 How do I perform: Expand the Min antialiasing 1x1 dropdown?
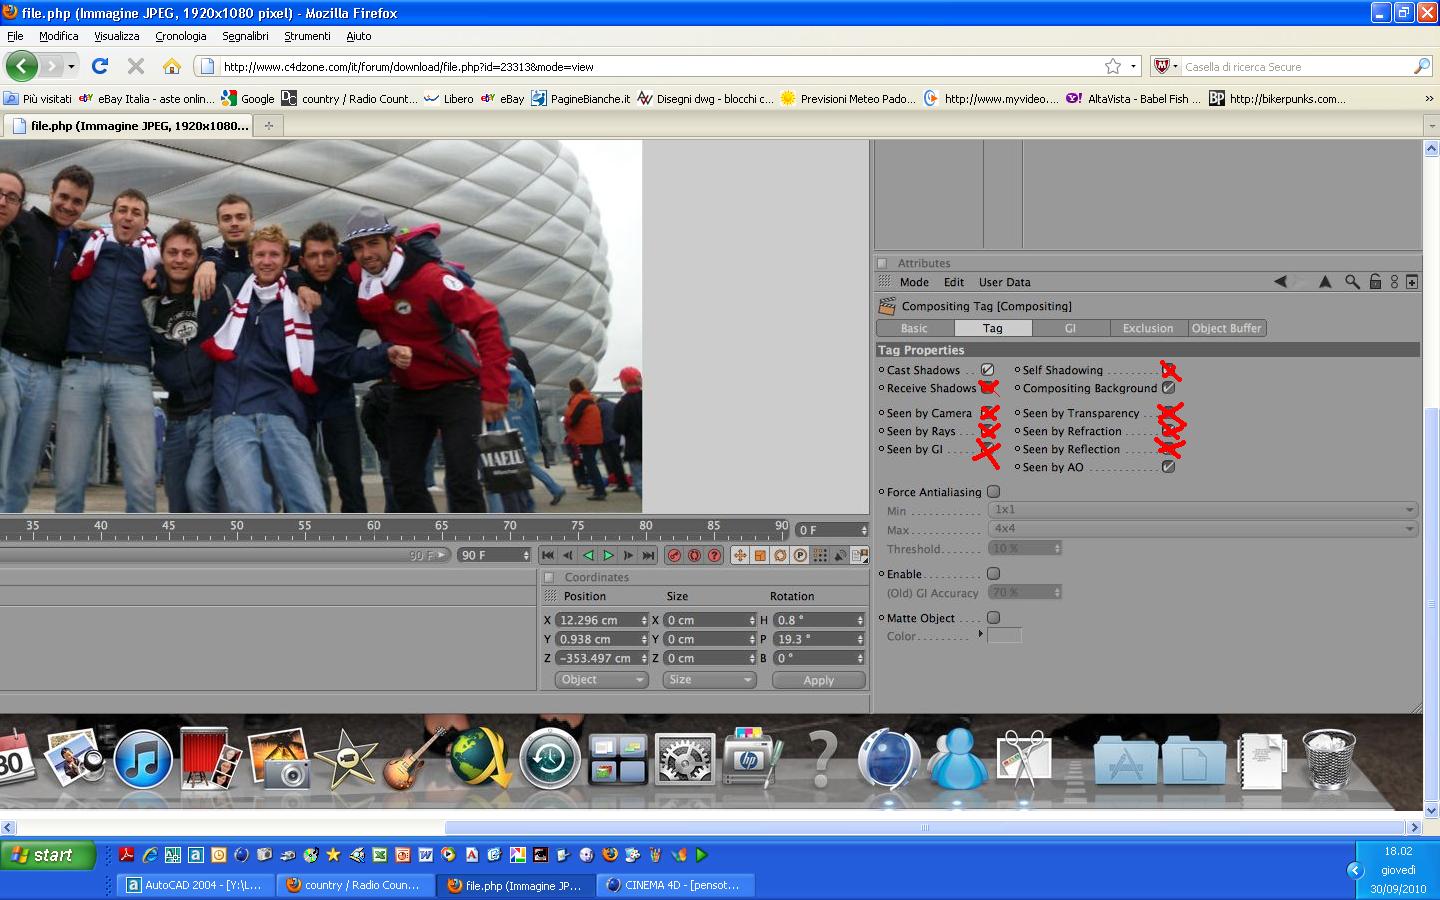point(1203,510)
